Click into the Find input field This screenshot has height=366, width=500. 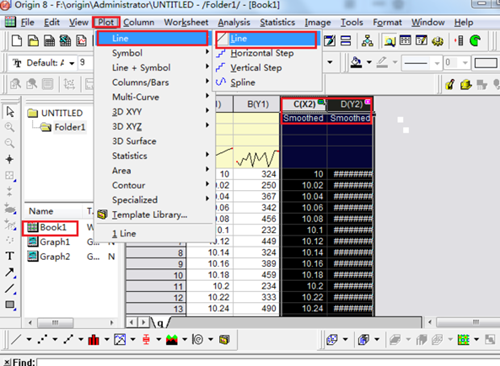pyautogui.click(x=267, y=362)
